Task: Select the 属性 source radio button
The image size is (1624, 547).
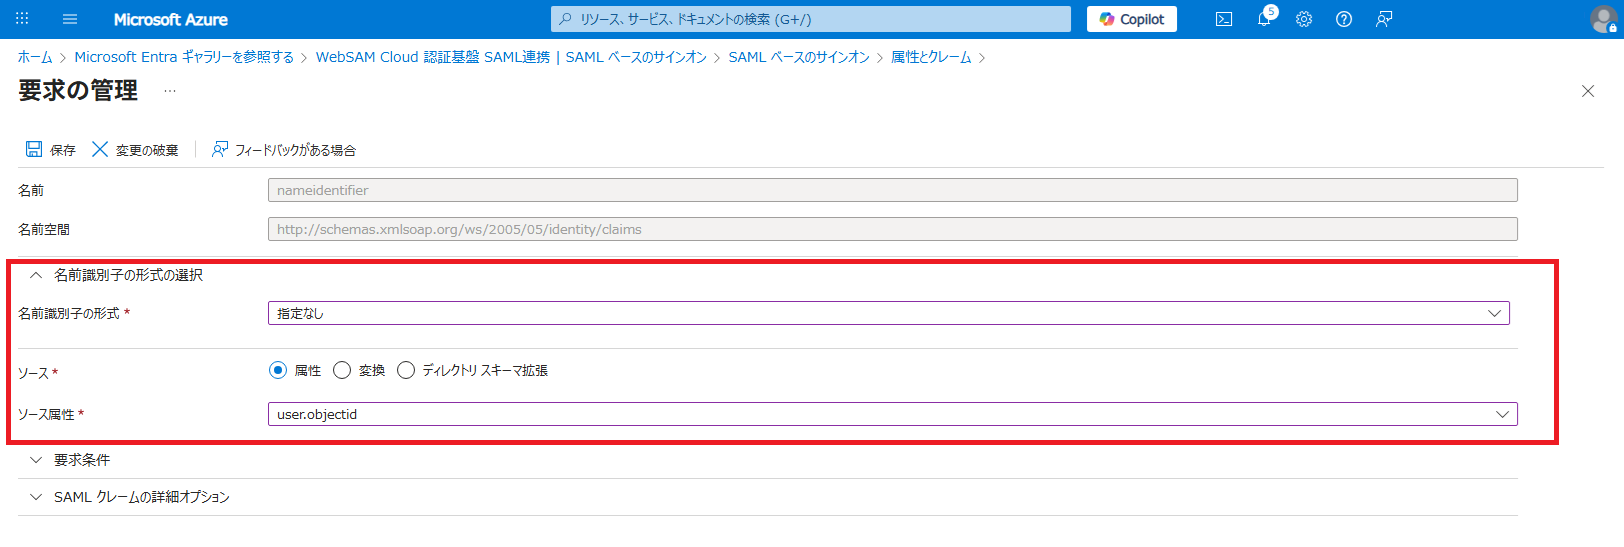Action: pos(278,370)
